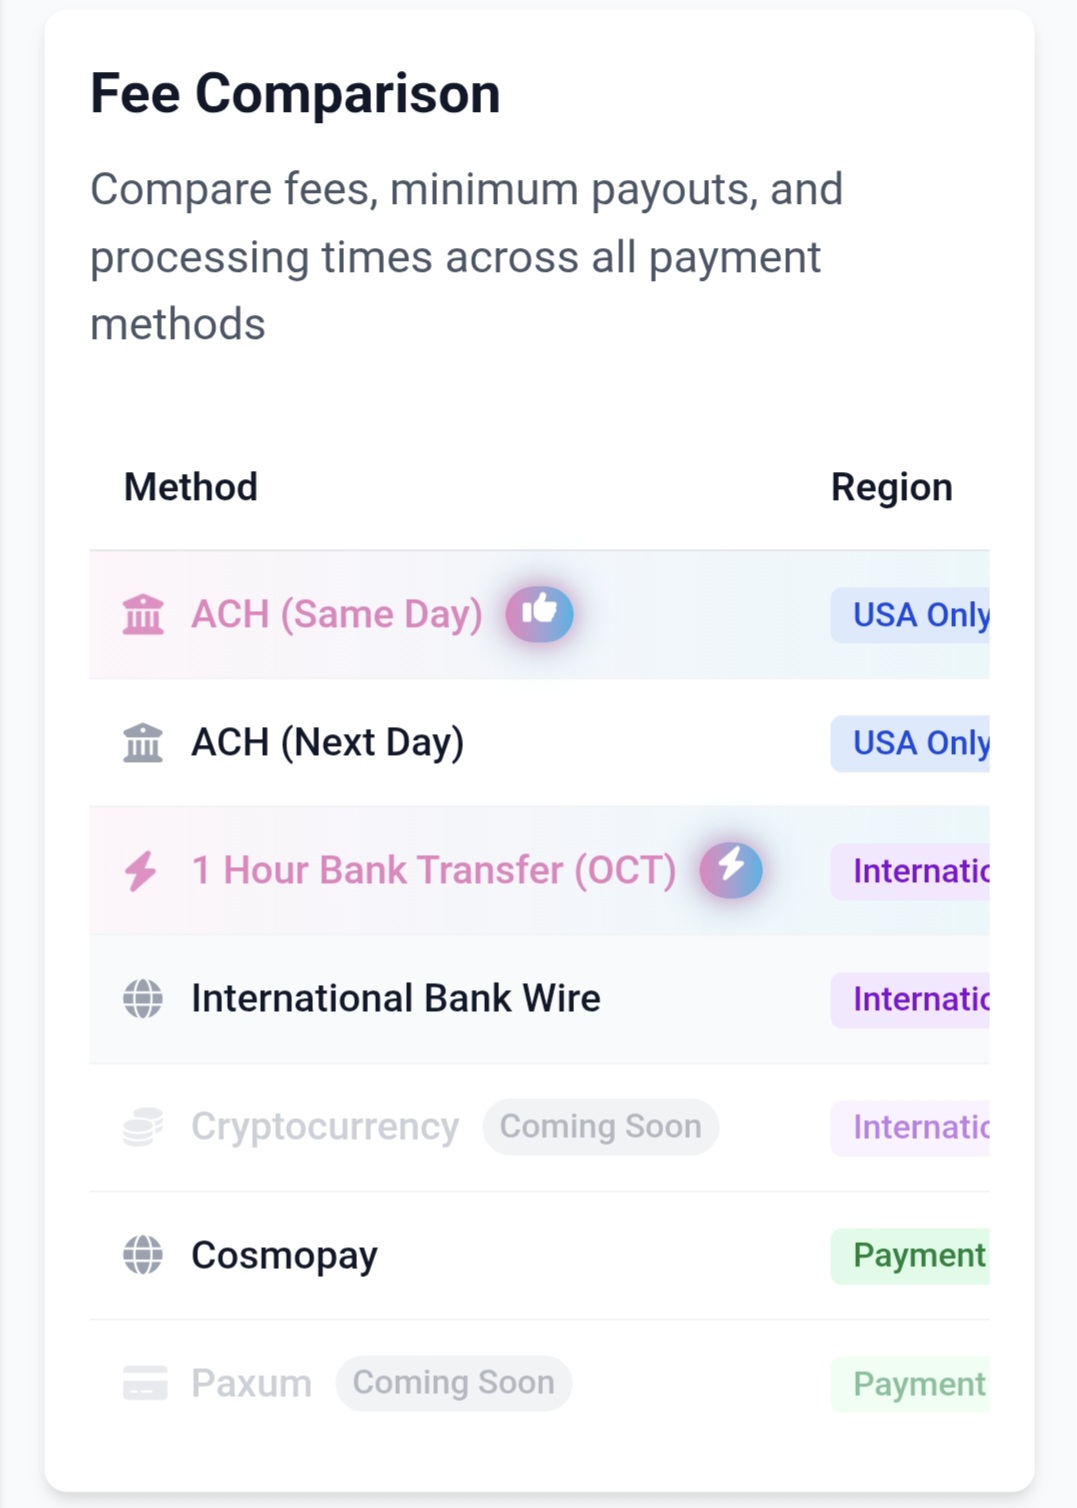The height and width of the screenshot is (1508, 1077).
Task: Choose the 1 Hour Bank Transfer (OCT) row
Action: pyautogui.click(x=434, y=871)
